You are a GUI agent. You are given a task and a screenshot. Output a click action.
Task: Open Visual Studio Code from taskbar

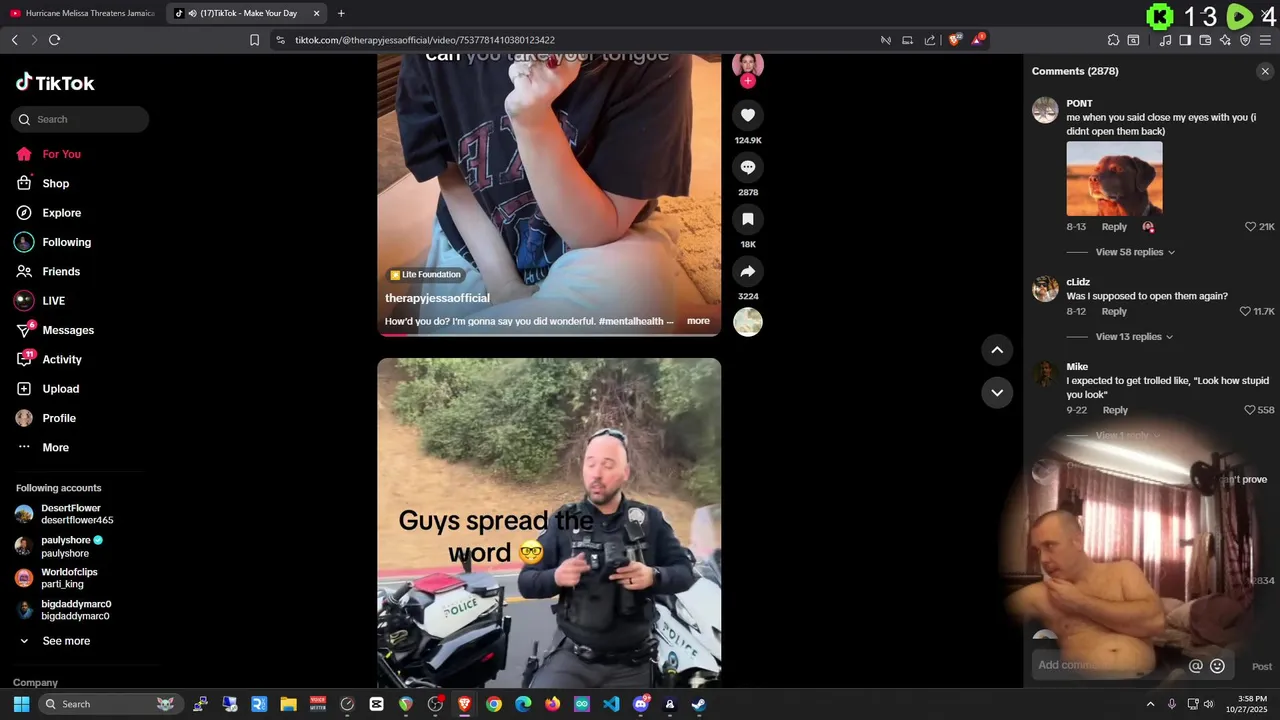click(611, 704)
